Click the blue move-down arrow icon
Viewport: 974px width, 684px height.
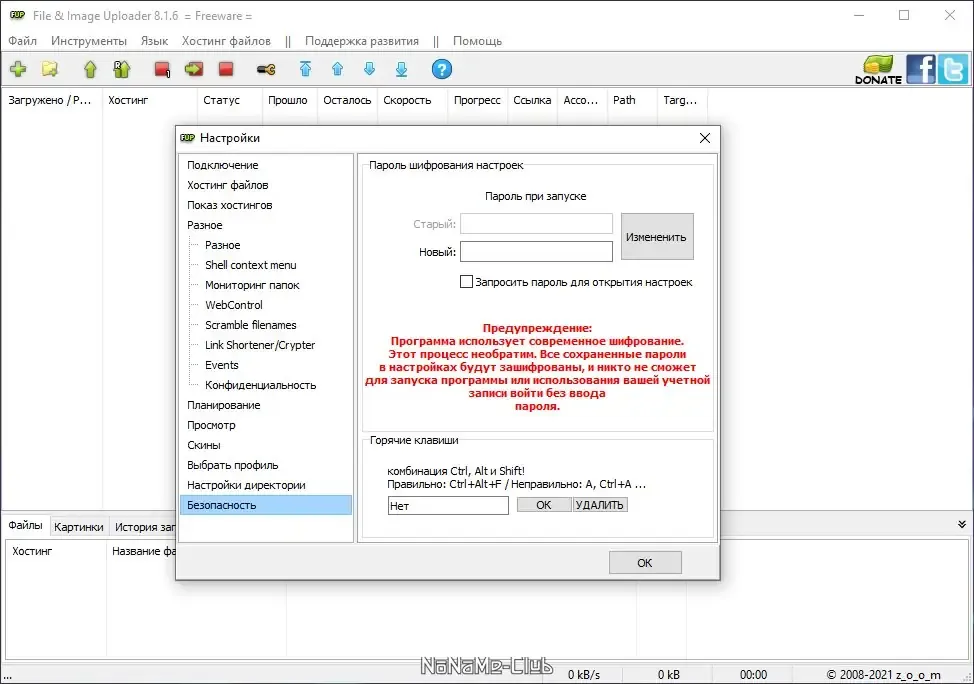[370, 69]
